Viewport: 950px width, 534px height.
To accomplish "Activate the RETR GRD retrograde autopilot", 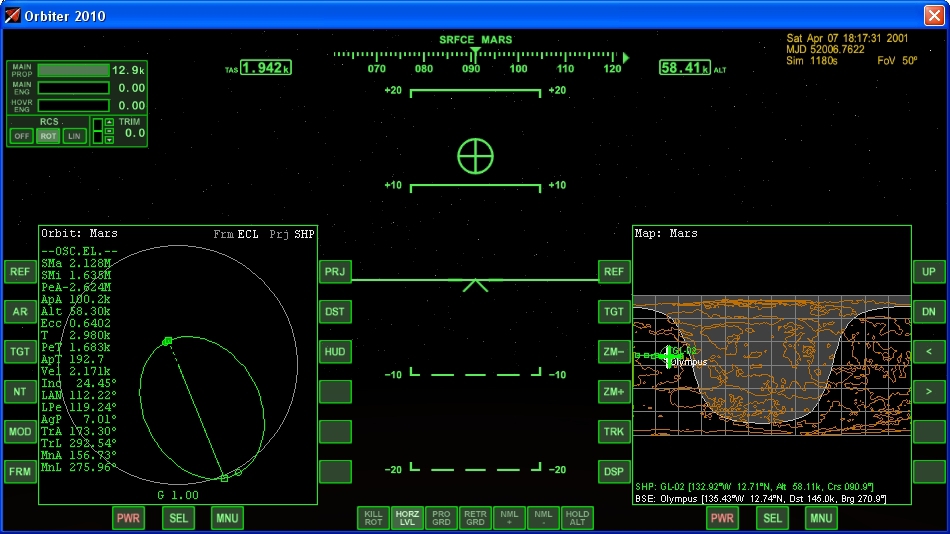I will (475, 517).
